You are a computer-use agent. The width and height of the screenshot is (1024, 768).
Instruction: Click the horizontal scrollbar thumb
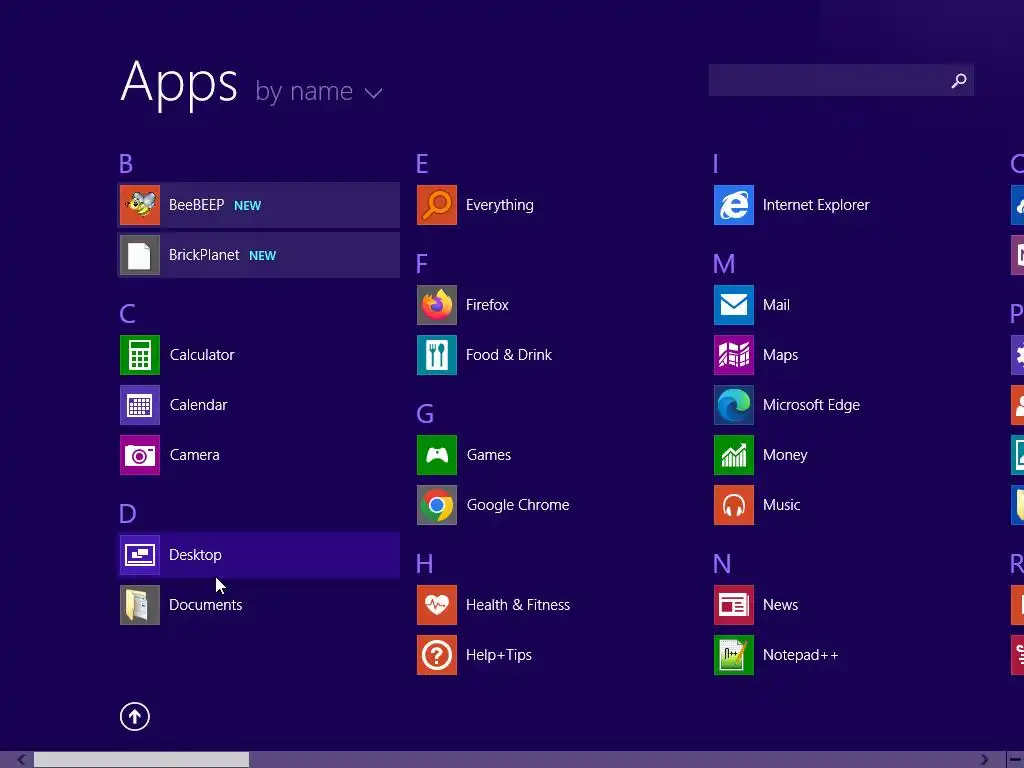point(142,760)
